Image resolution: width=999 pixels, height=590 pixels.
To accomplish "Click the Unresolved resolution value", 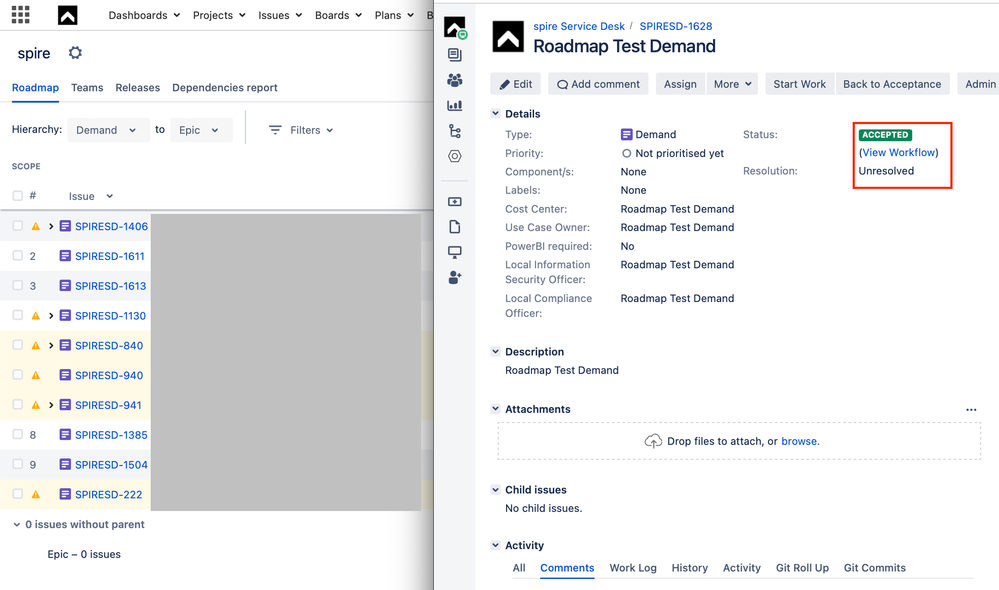I will [886, 171].
